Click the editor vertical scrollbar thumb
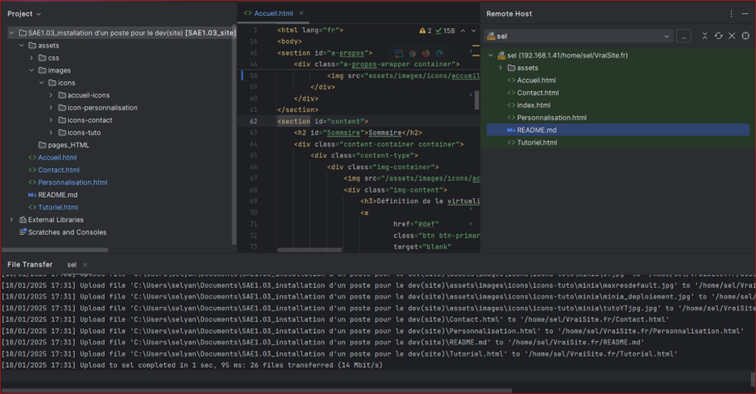 (x=477, y=100)
